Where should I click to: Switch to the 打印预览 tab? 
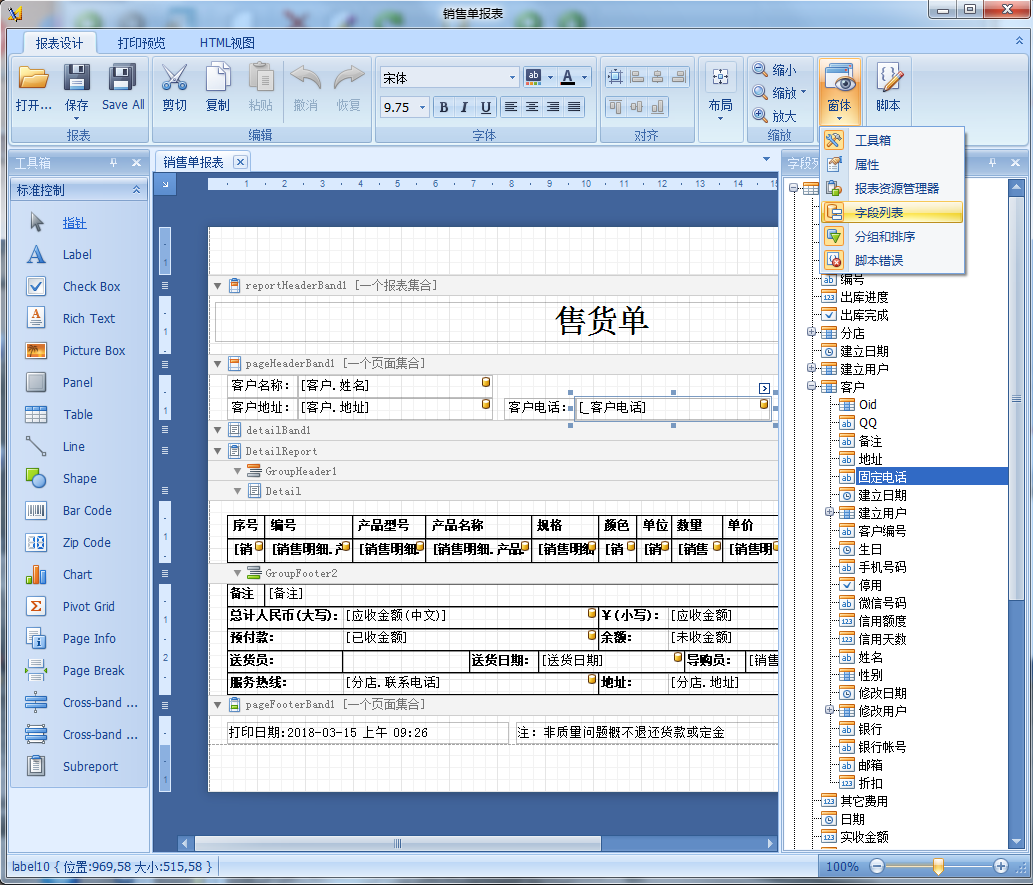click(141, 43)
